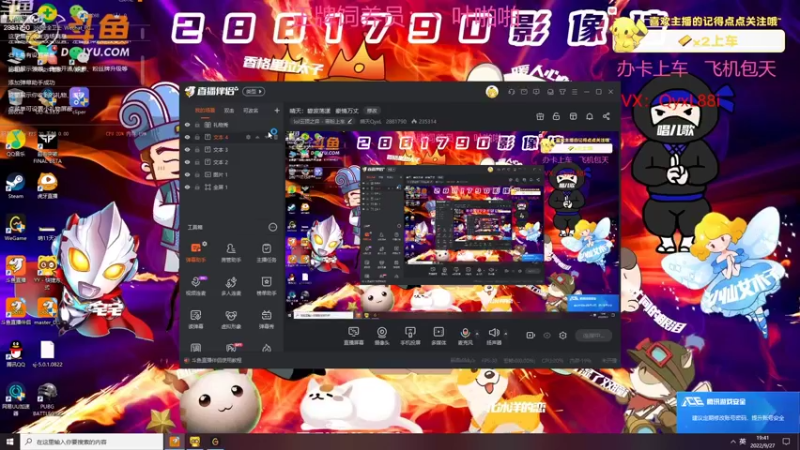Switch to the third scene tab
Viewport: 800px width, 450px height.
click(251, 111)
